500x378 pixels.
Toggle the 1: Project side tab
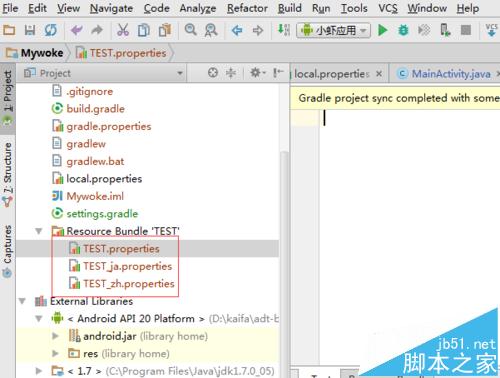[x=8, y=98]
